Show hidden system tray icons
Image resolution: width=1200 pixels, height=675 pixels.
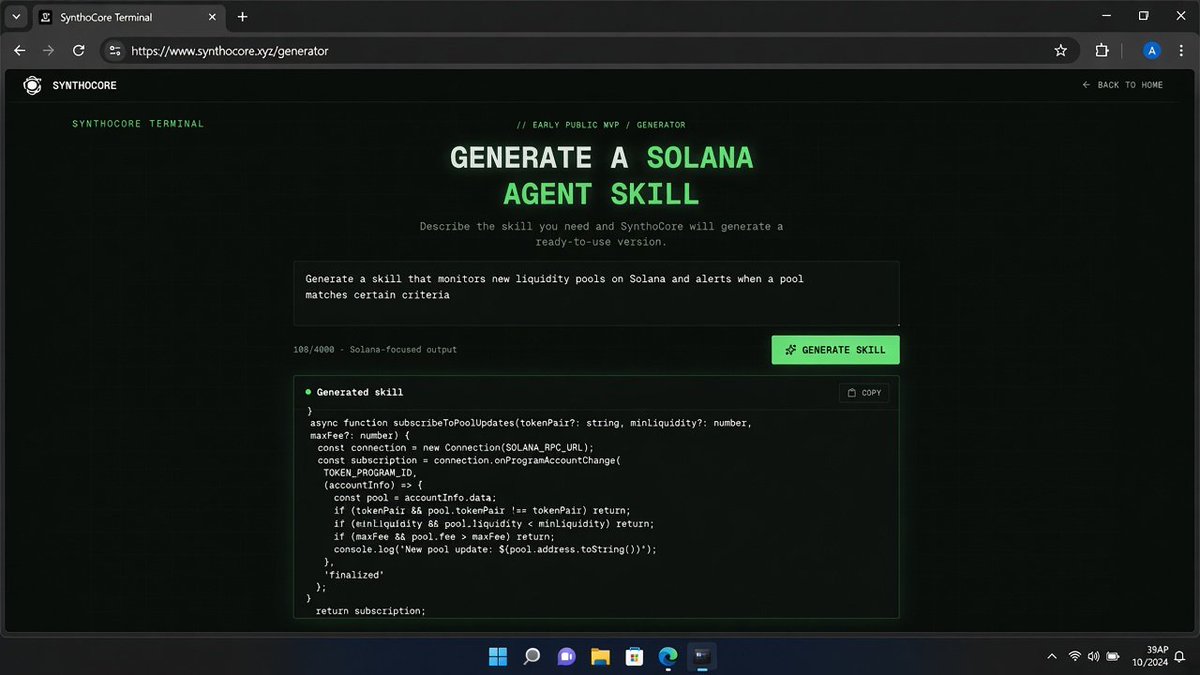pyautogui.click(x=1052, y=656)
